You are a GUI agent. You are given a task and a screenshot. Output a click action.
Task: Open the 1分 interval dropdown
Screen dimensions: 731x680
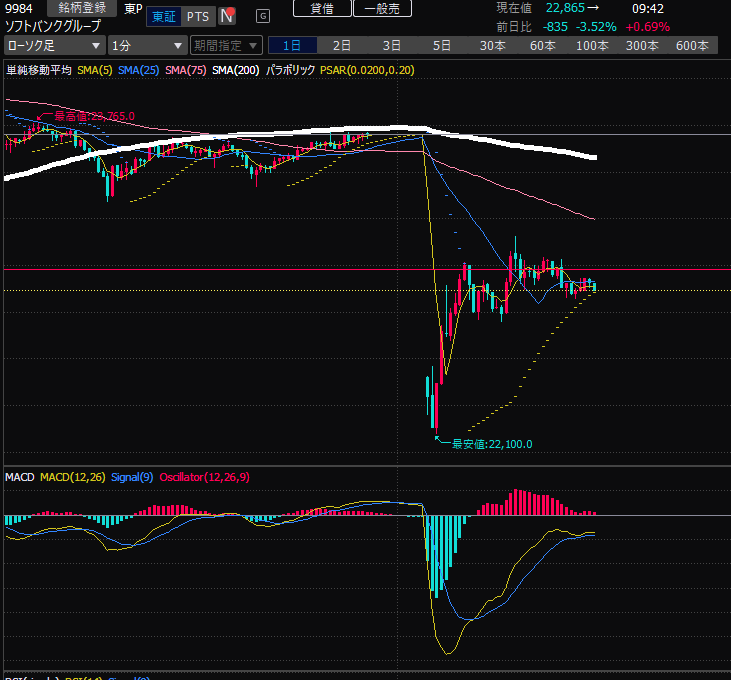pos(147,45)
